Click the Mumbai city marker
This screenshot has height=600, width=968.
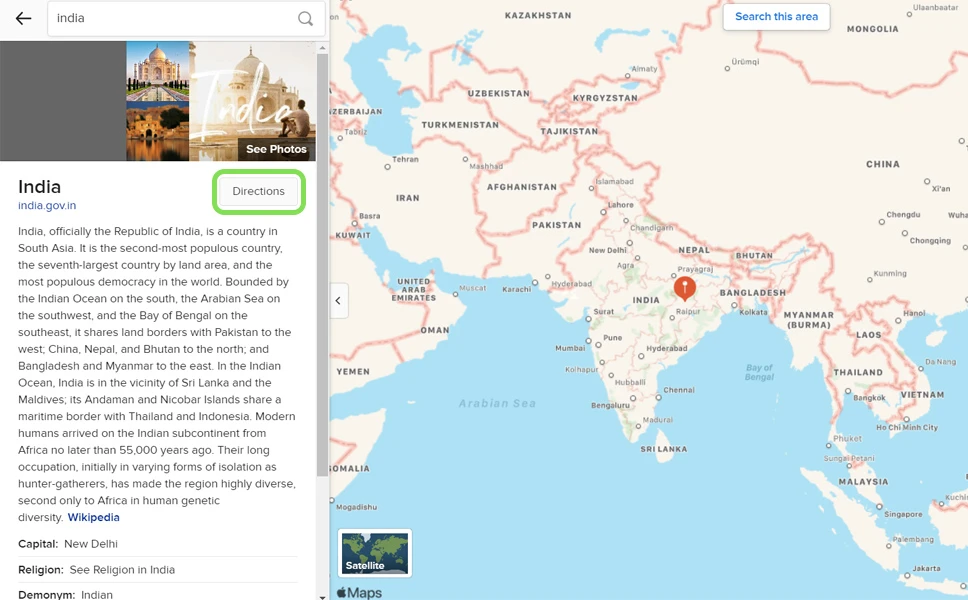588,341
